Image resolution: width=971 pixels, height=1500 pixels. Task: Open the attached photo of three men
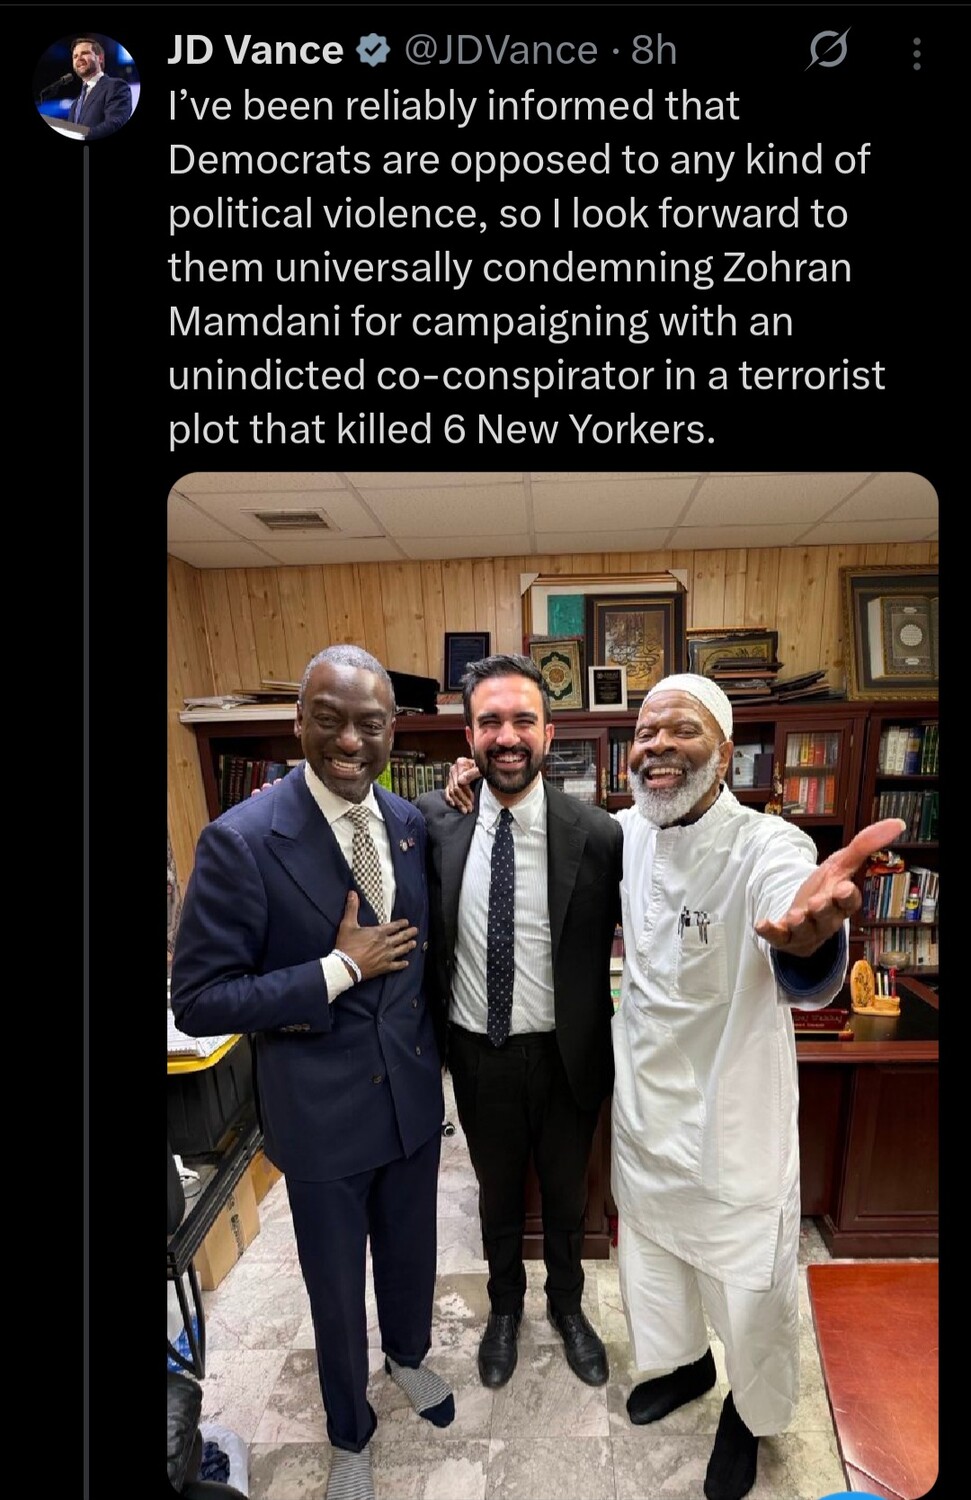coord(552,986)
